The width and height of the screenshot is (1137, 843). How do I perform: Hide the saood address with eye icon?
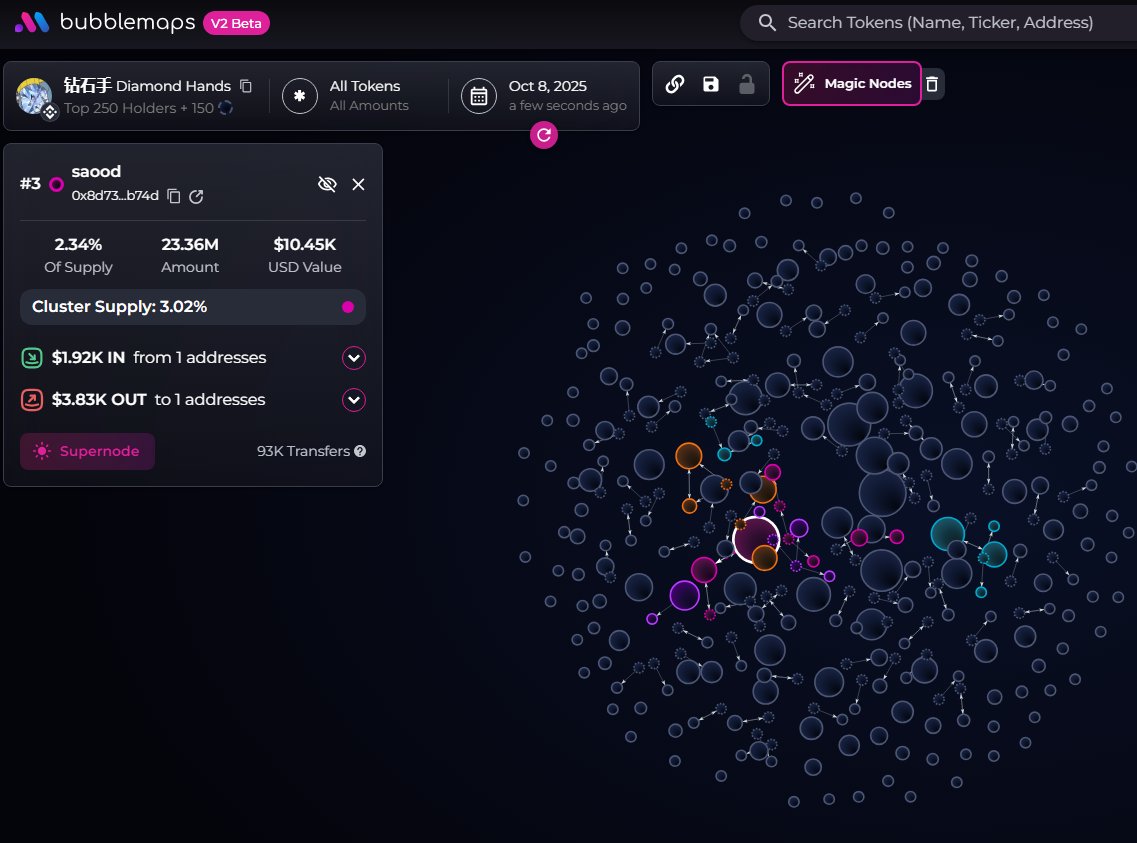[x=326, y=184]
